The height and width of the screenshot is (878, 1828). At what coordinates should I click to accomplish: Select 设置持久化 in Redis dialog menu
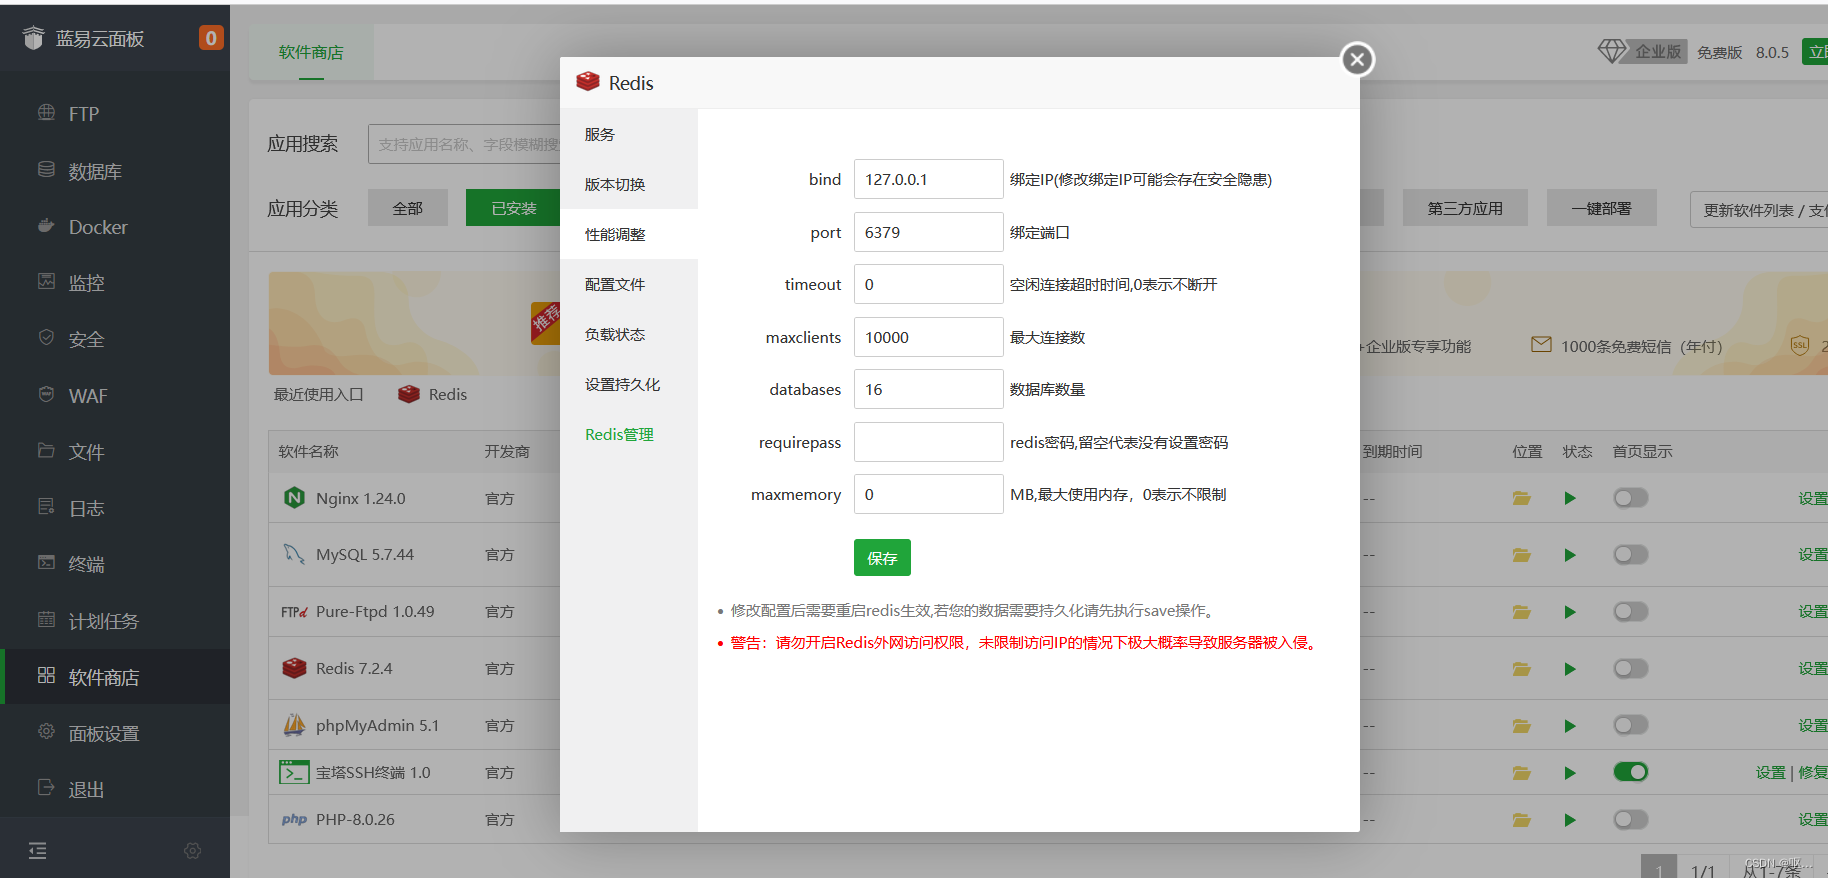[629, 384]
